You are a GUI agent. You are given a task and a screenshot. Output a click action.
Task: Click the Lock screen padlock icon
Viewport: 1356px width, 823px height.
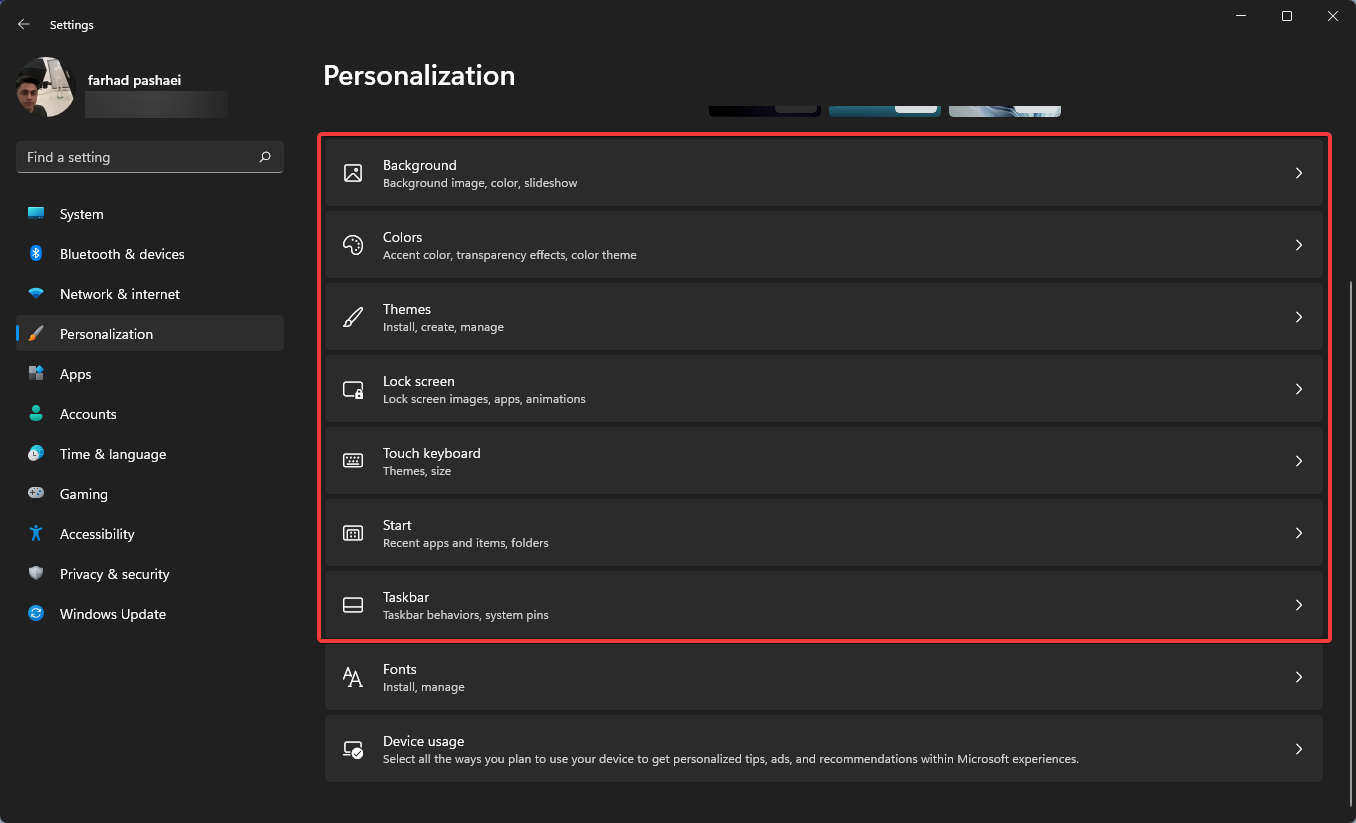[x=353, y=389]
